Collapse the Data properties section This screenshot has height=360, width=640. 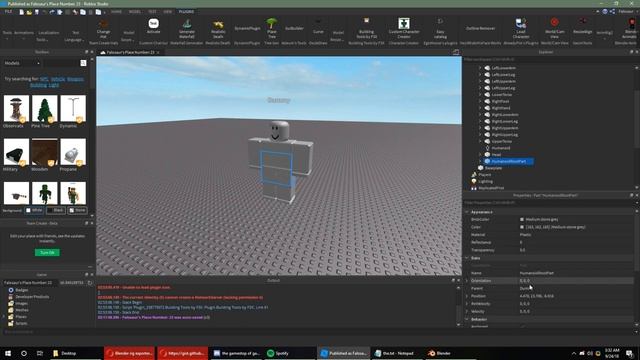pos(467,258)
